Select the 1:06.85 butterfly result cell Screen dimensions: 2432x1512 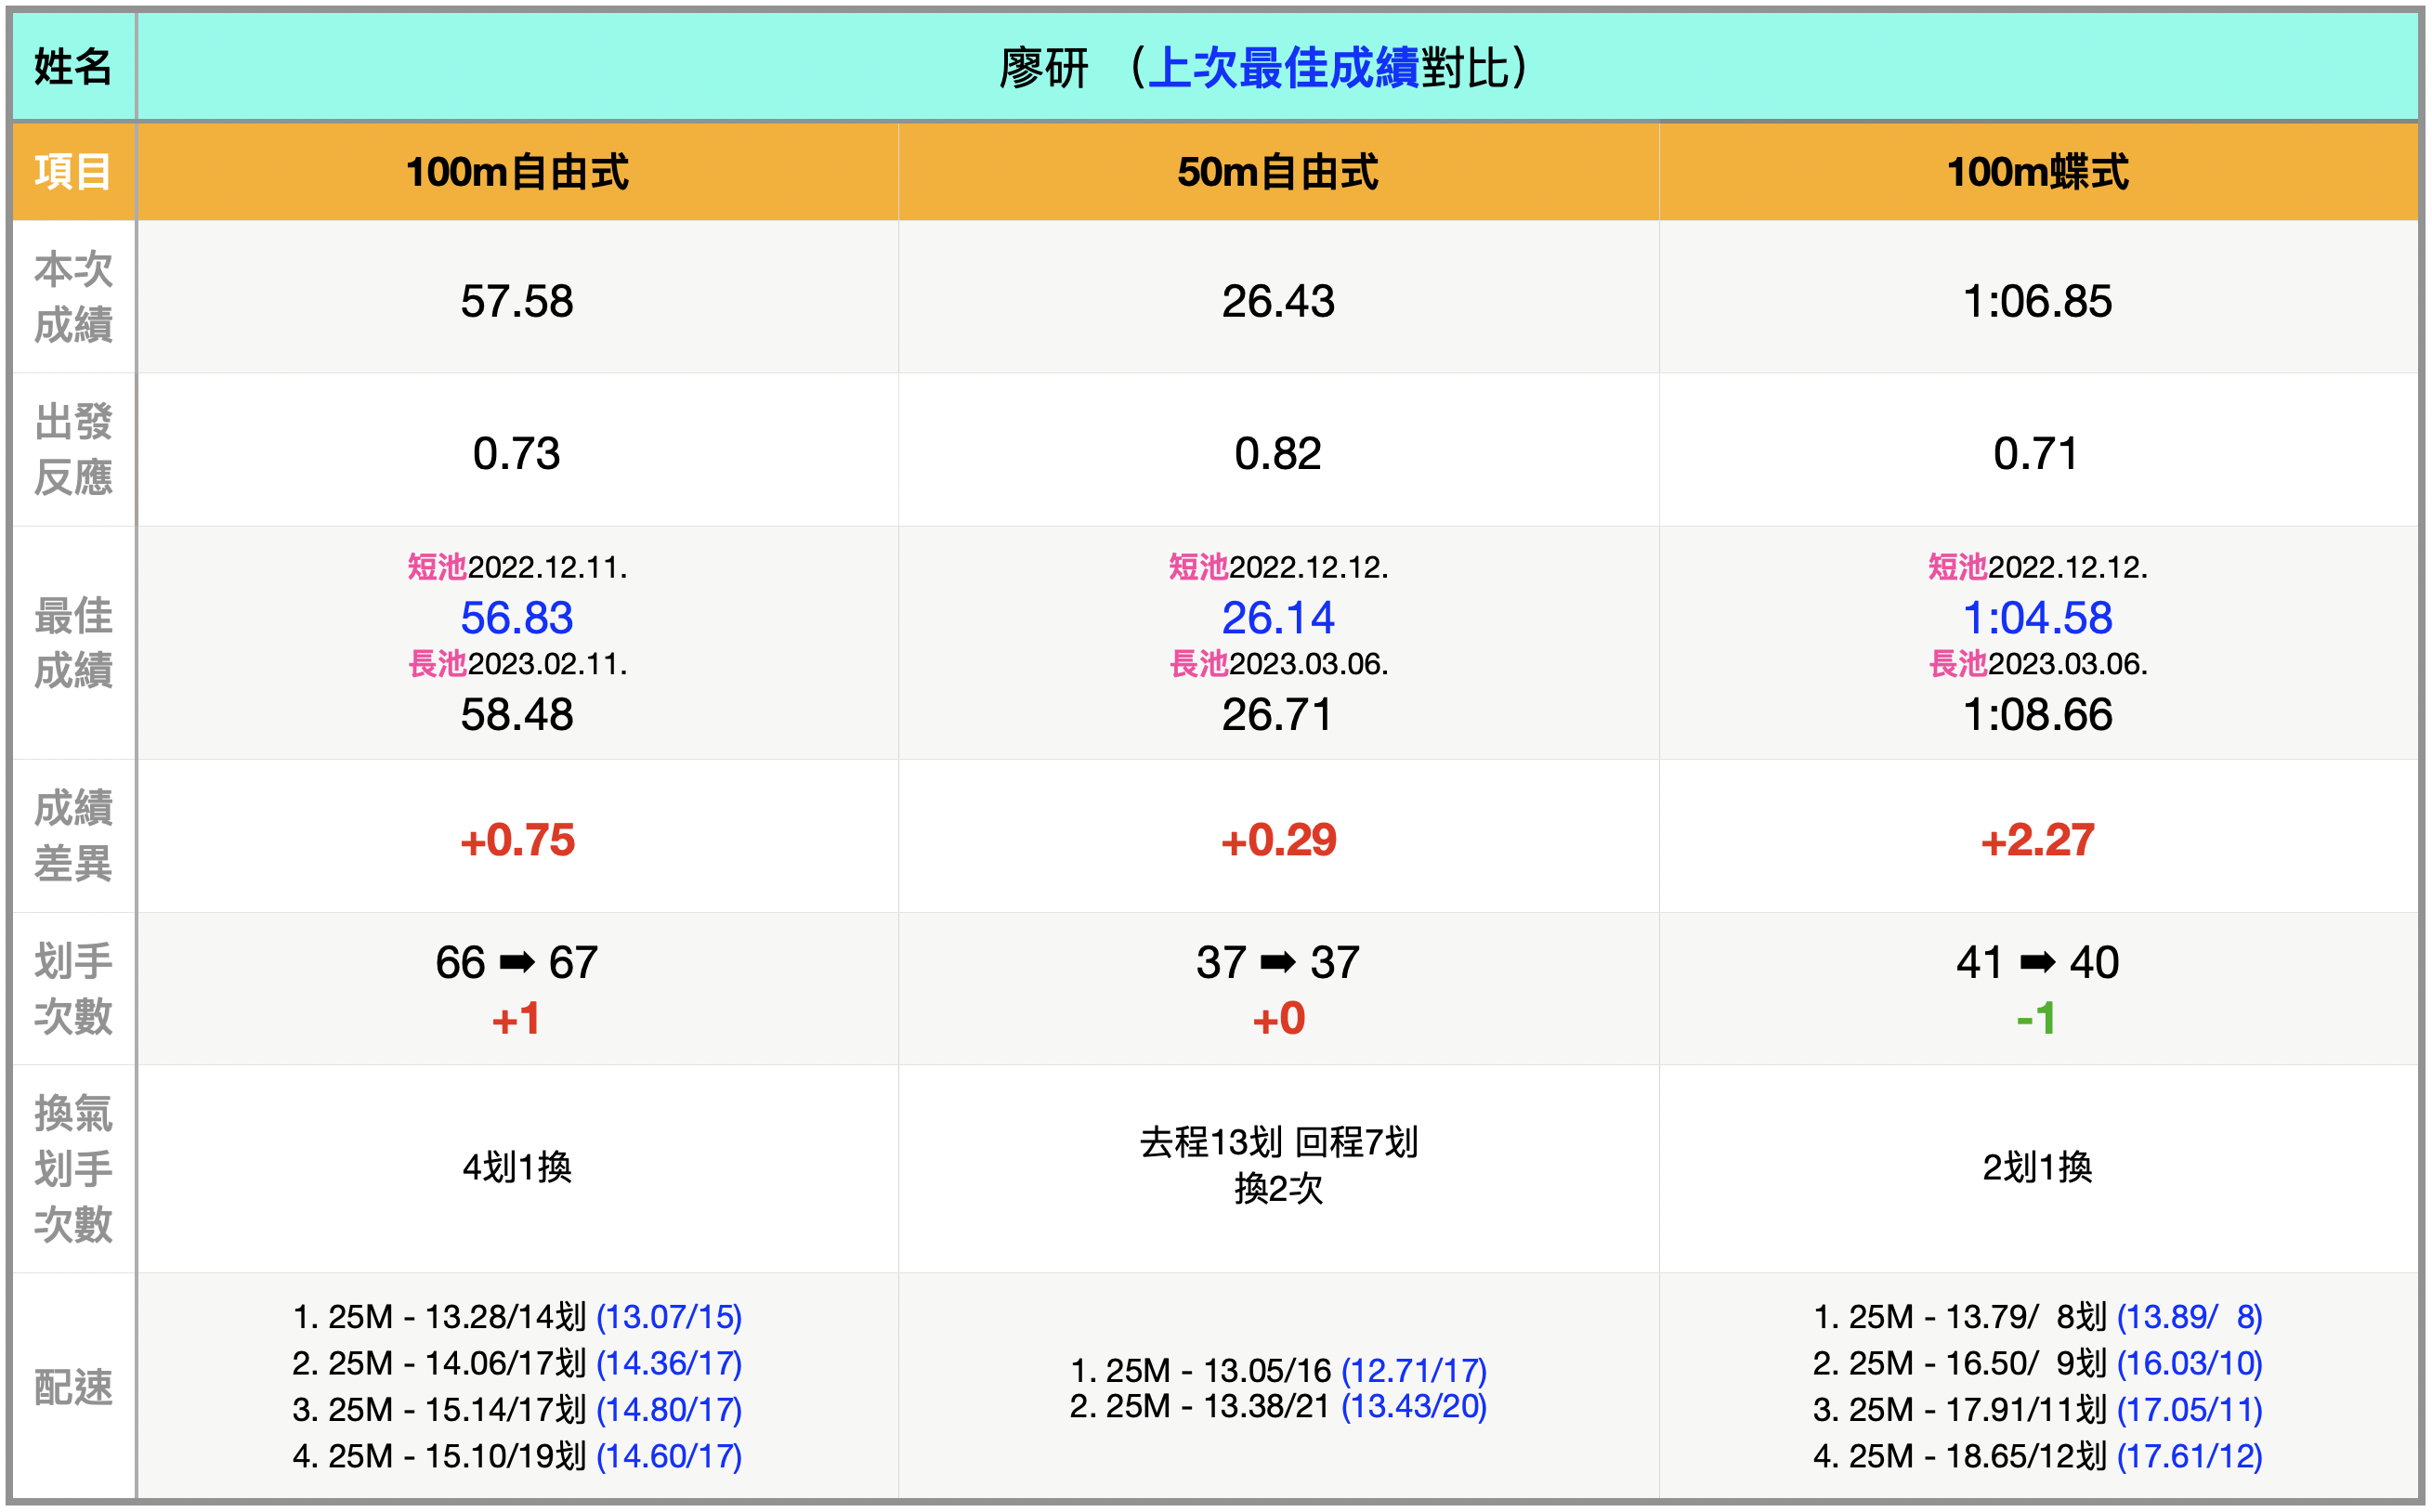2037,301
